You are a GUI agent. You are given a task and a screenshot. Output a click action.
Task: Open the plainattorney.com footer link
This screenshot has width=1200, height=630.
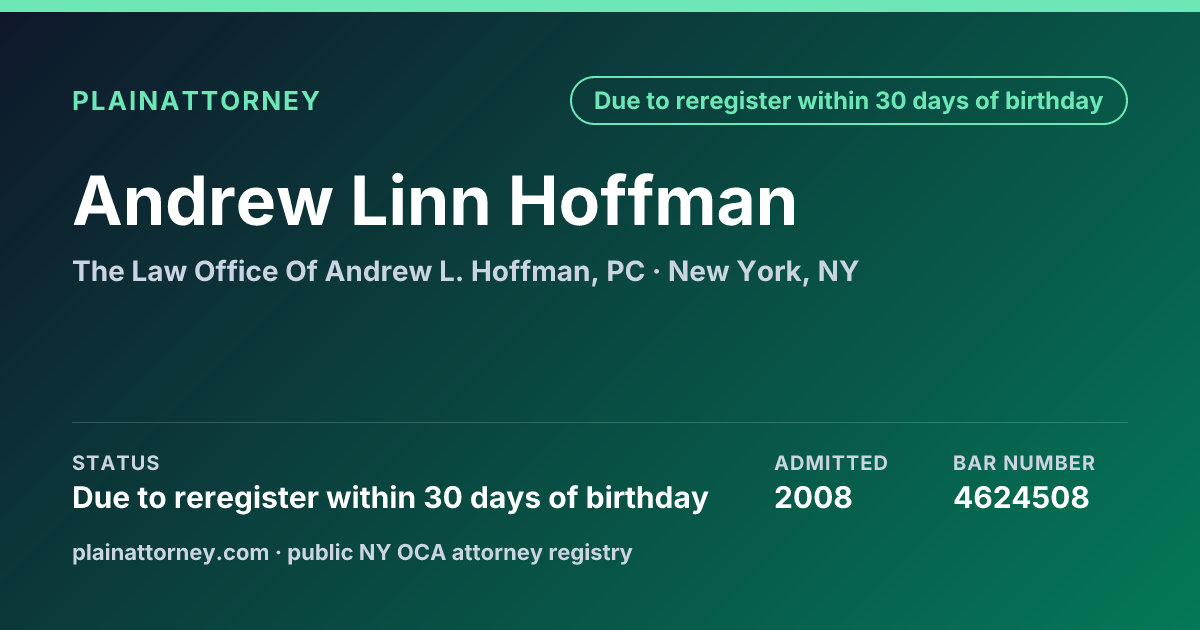(171, 552)
